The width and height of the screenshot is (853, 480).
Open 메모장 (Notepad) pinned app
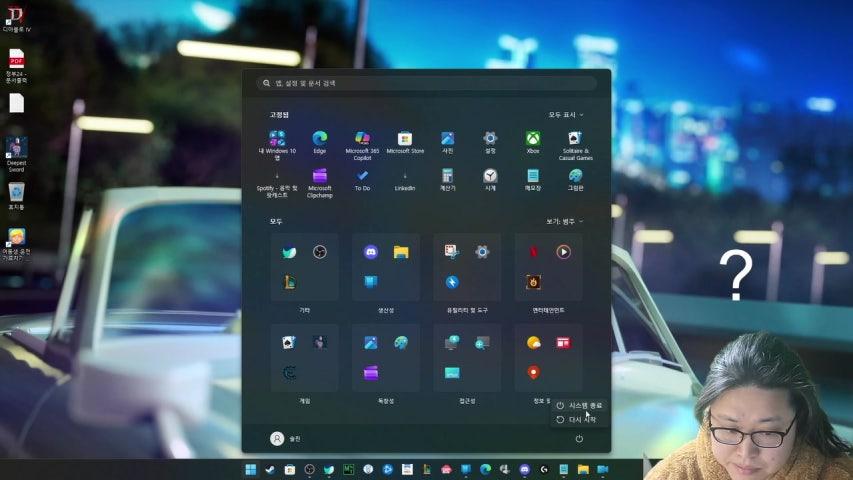pos(533,180)
